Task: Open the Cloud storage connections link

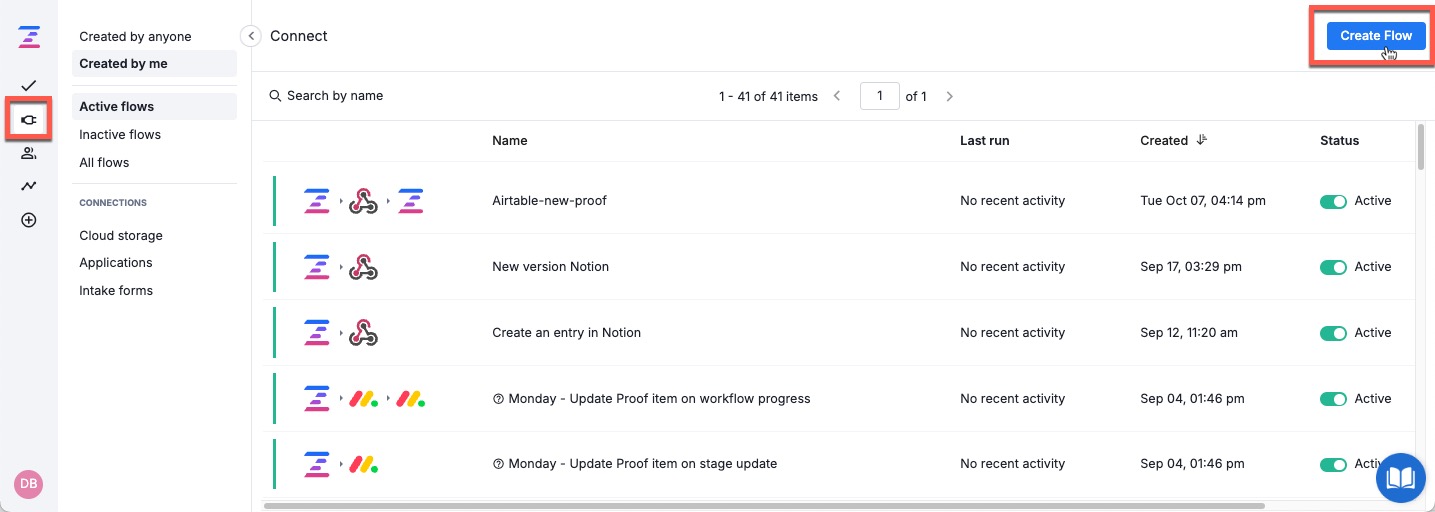Action: point(121,236)
